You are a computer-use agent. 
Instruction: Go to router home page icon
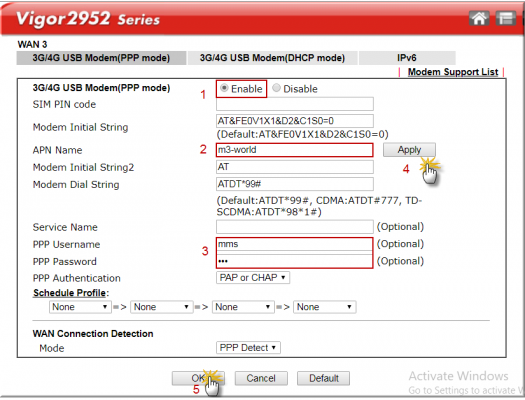[479, 18]
